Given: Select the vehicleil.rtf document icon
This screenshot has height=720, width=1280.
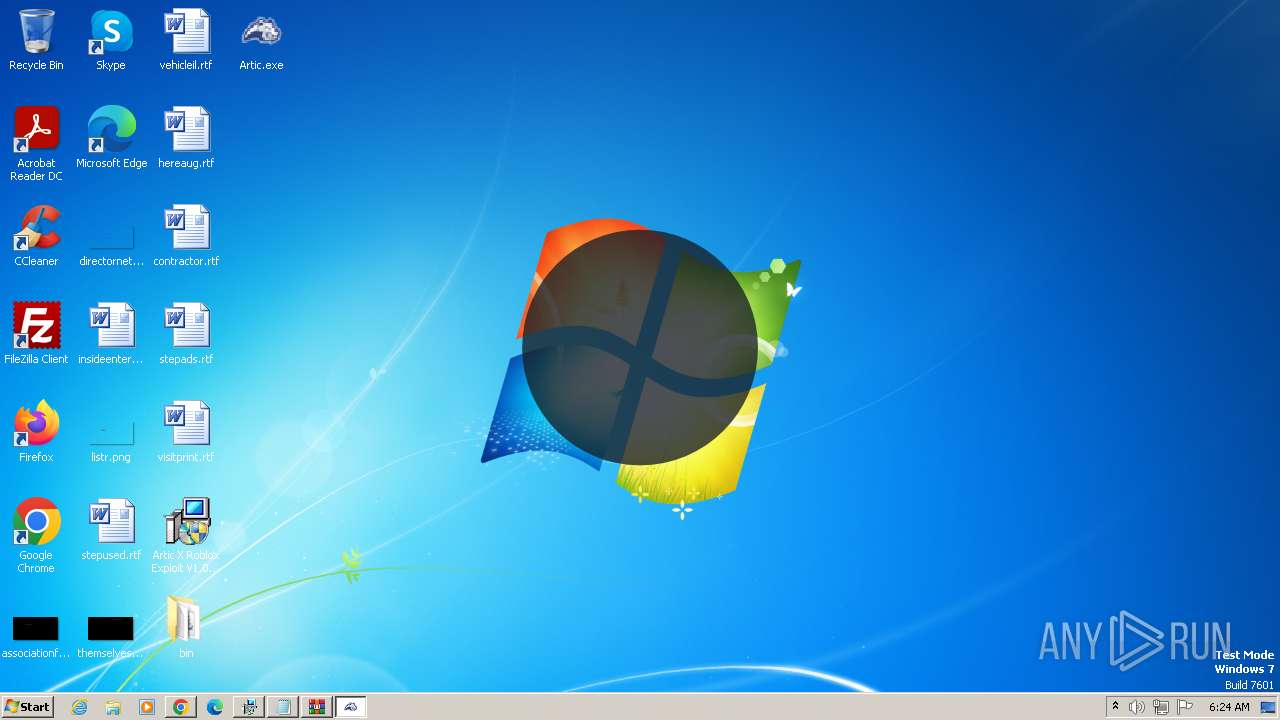Looking at the screenshot, I should tap(186, 40).
